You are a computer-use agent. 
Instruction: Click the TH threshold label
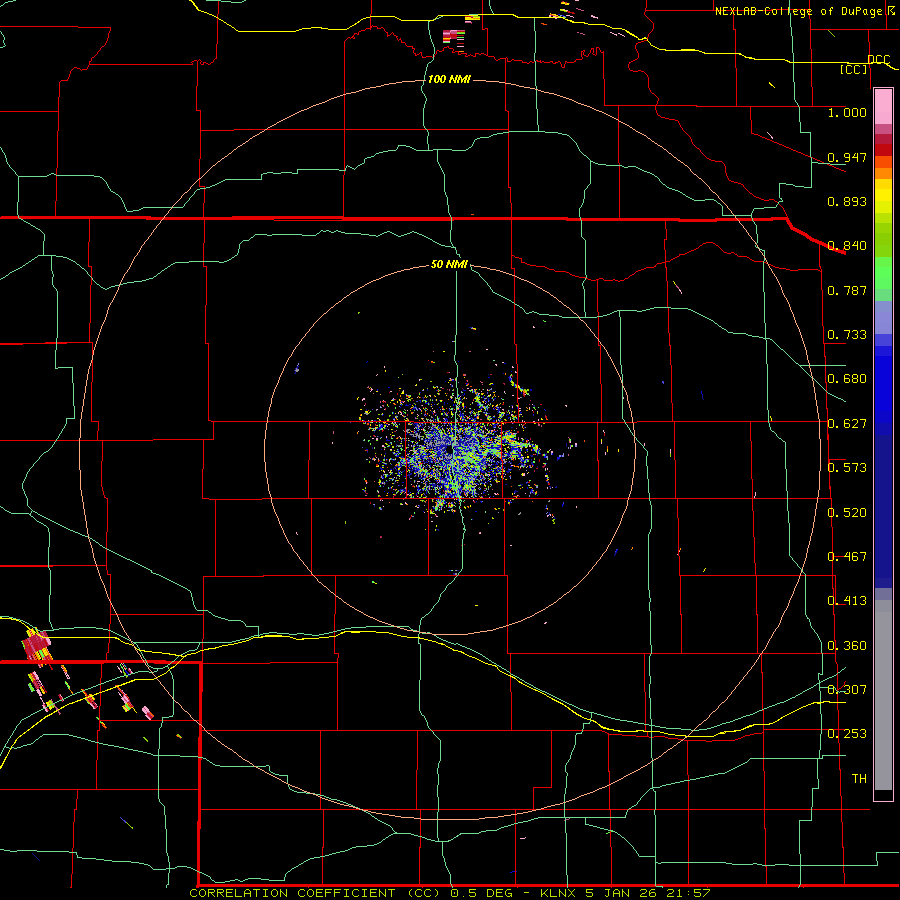859,779
